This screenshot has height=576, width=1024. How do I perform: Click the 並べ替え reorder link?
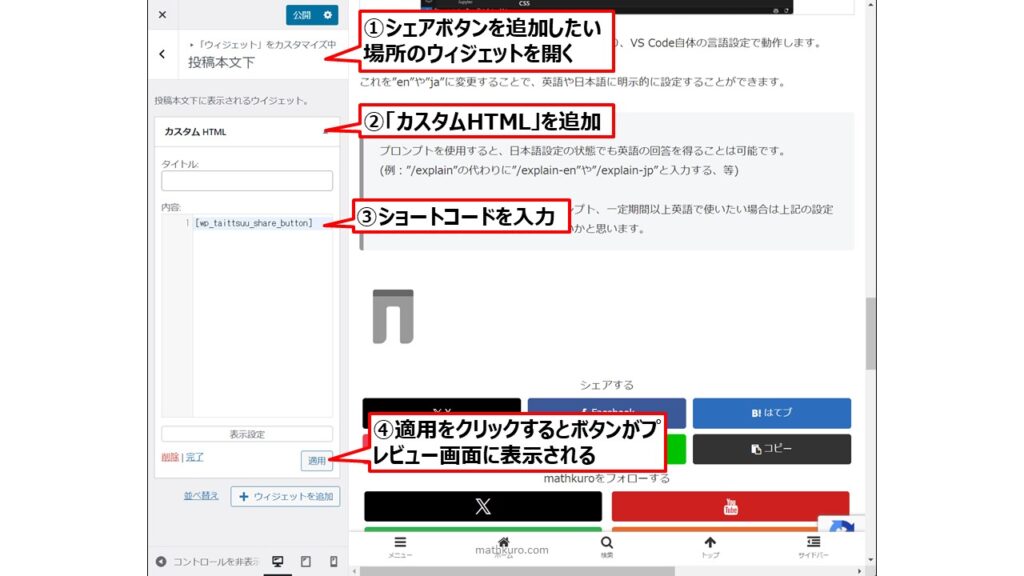[x=200, y=496]
